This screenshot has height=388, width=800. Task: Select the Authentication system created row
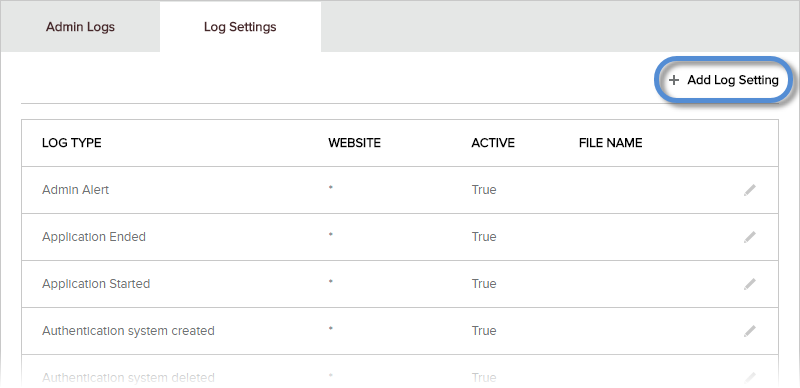(400, 331)
